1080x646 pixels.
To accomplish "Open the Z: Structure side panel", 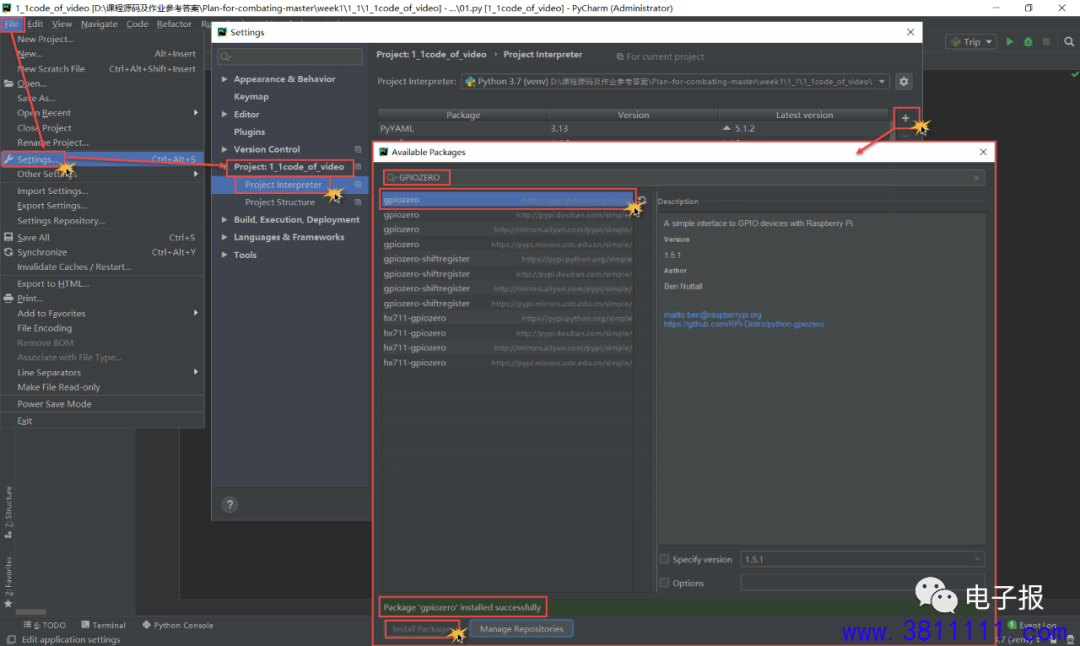I will tap(8, 511).
